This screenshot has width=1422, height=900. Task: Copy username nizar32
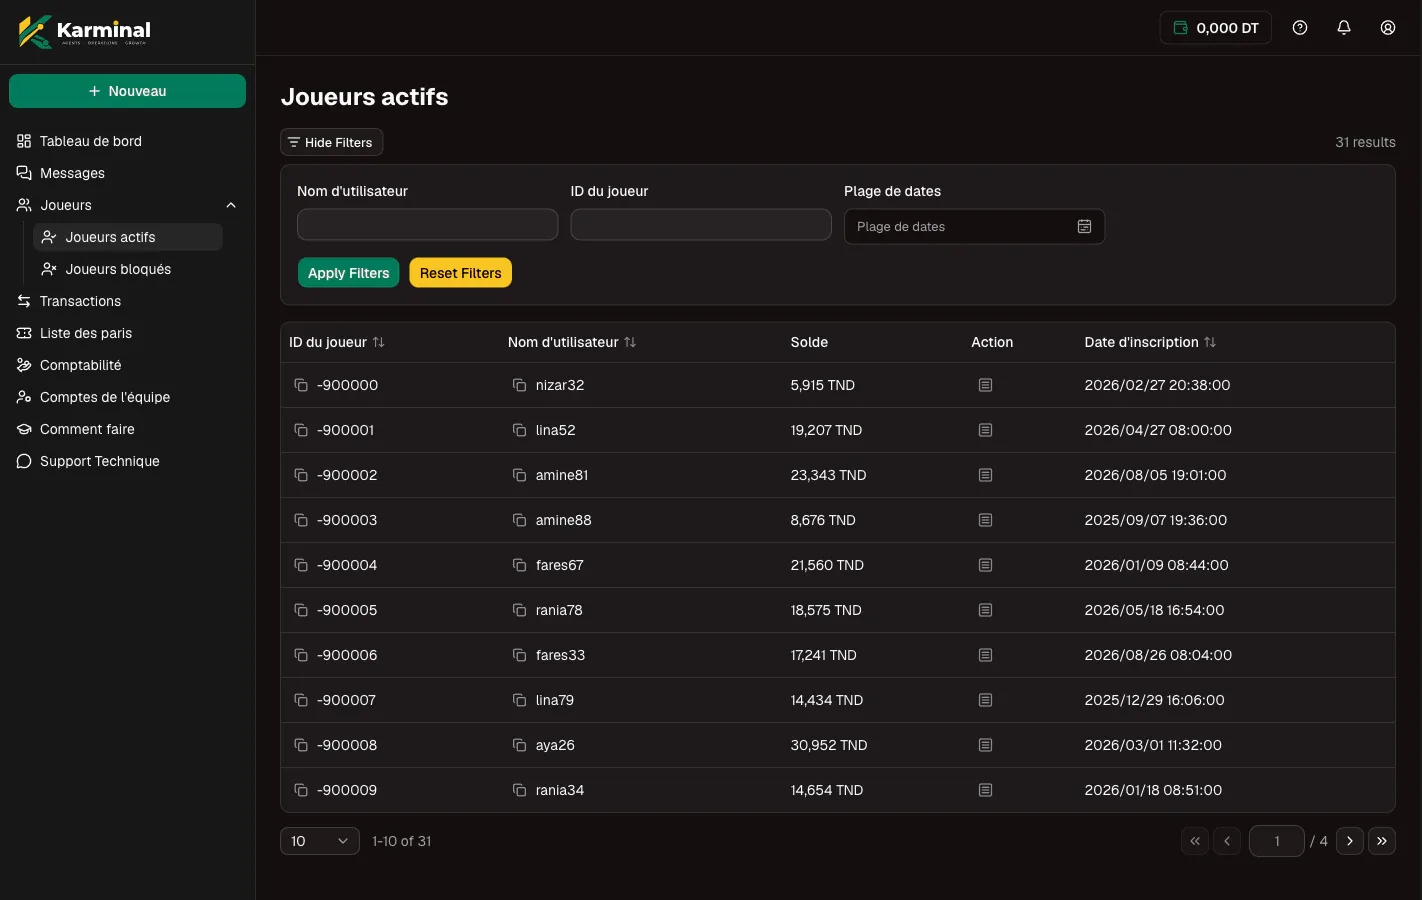(519, 385)
